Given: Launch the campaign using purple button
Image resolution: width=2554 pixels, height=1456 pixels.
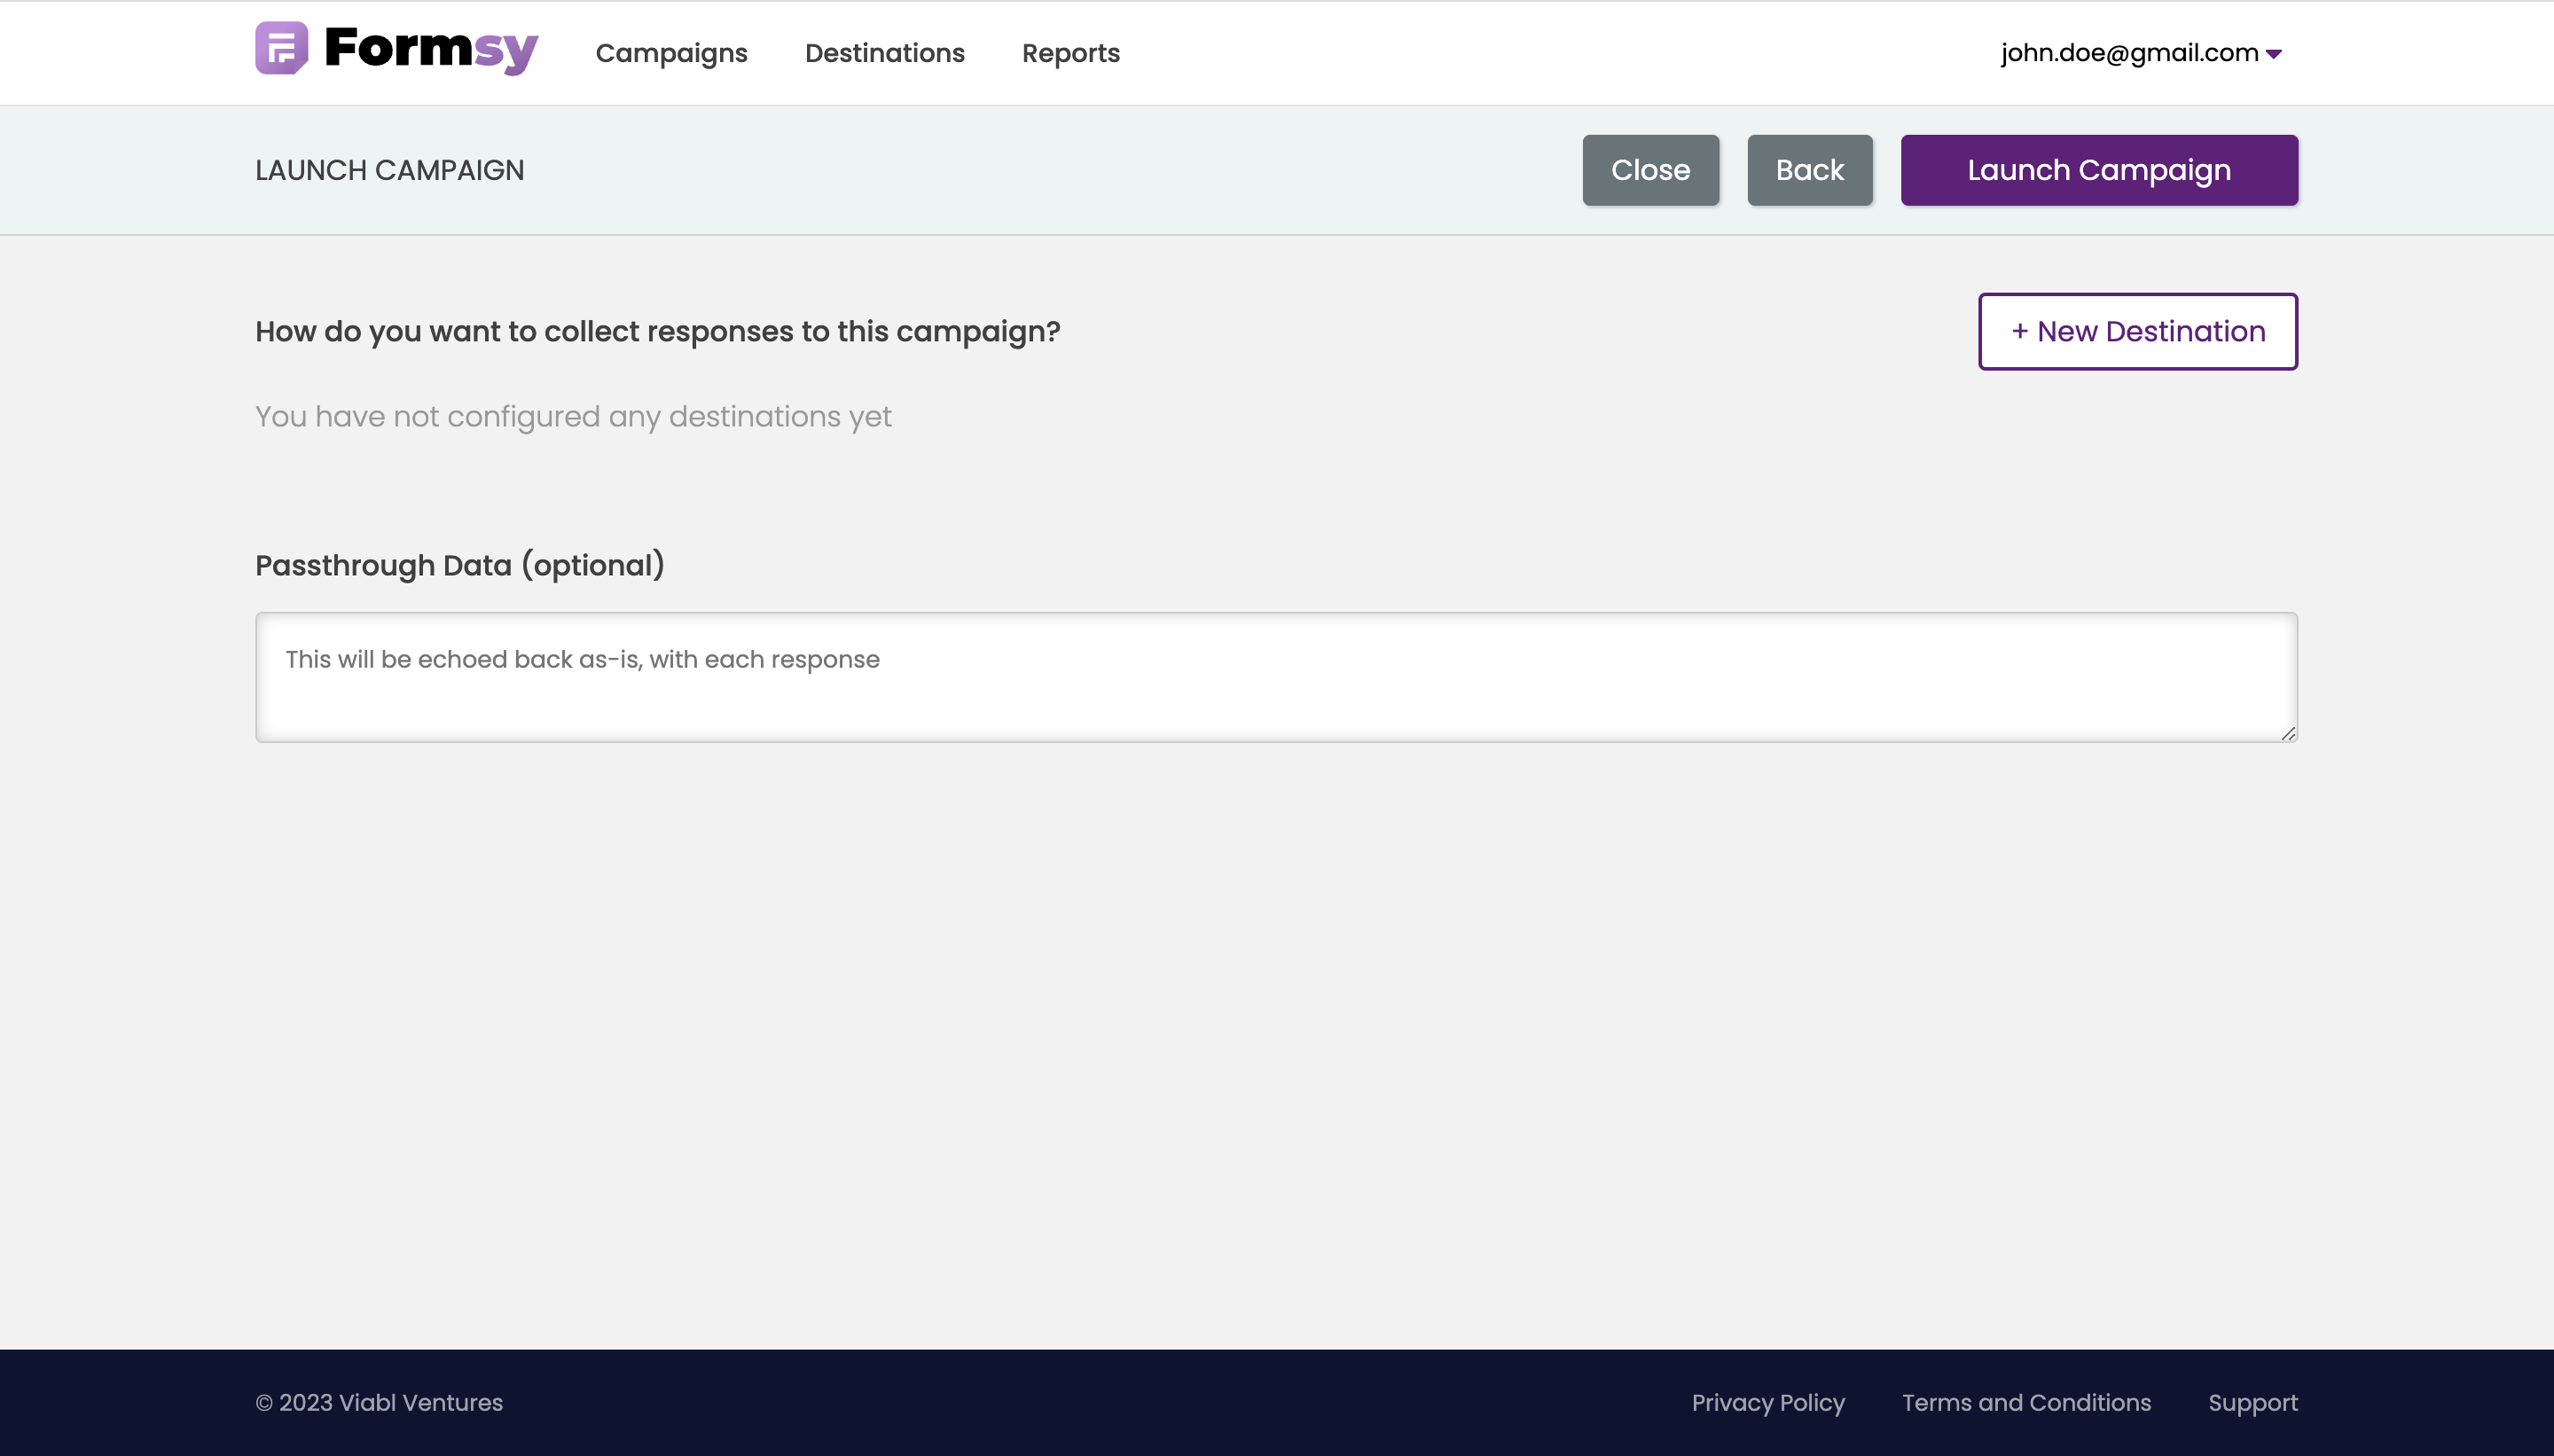Looking at the screenshot, I should [2098, 170].
